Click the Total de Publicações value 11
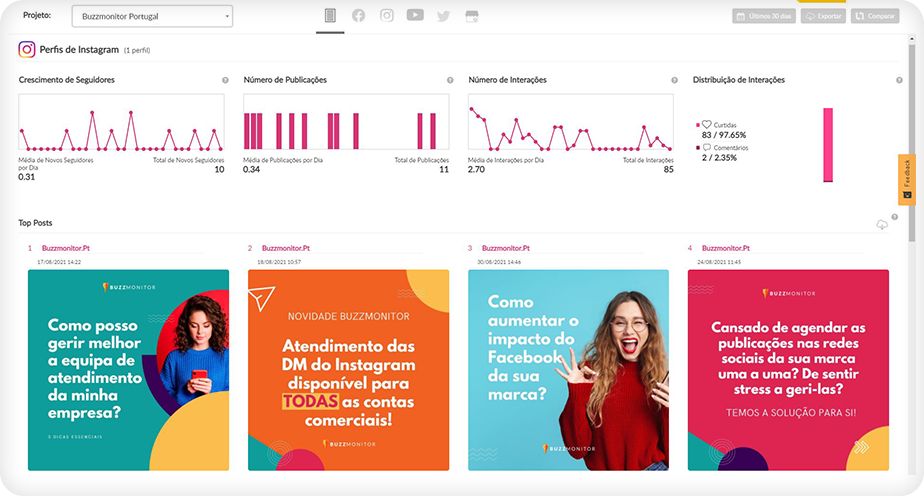This screenshot has height=496, width=924. point(444,170)
